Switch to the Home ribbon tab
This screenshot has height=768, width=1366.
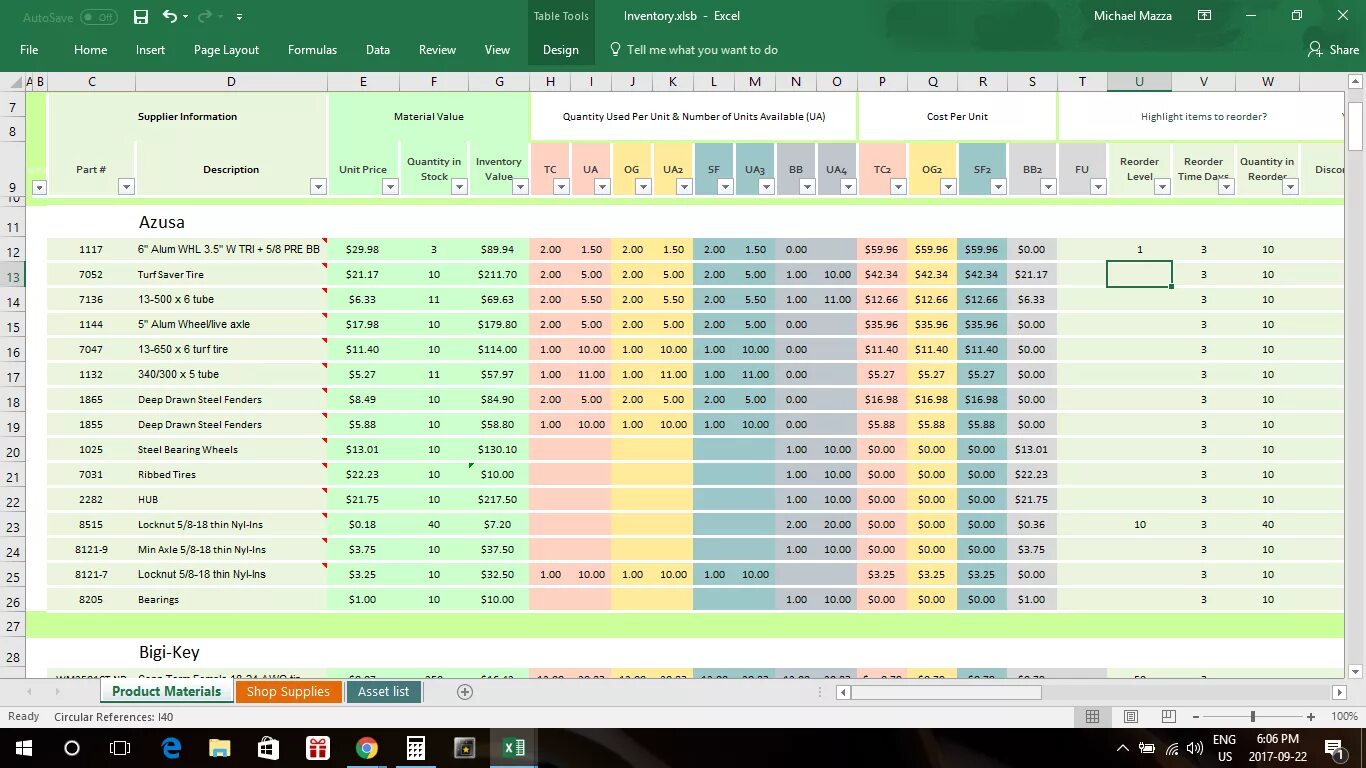(x=90, y=50)
